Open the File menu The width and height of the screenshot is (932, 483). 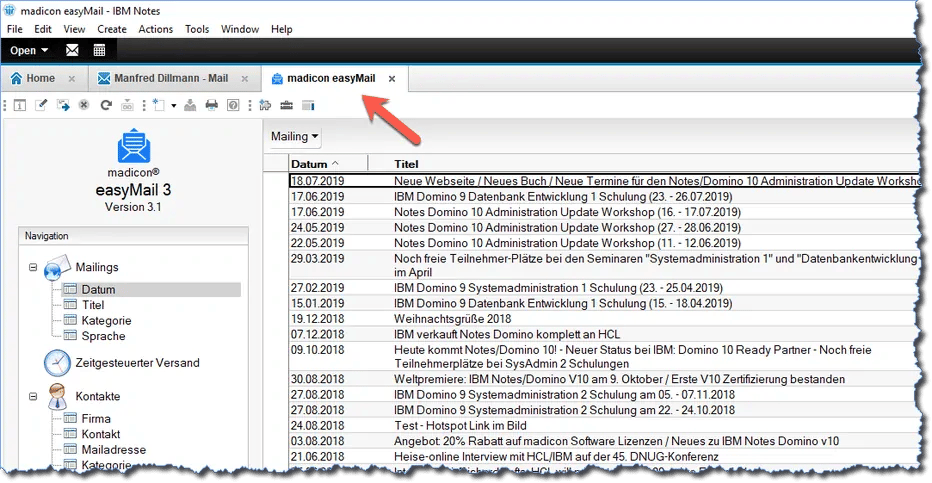(15, 29)
